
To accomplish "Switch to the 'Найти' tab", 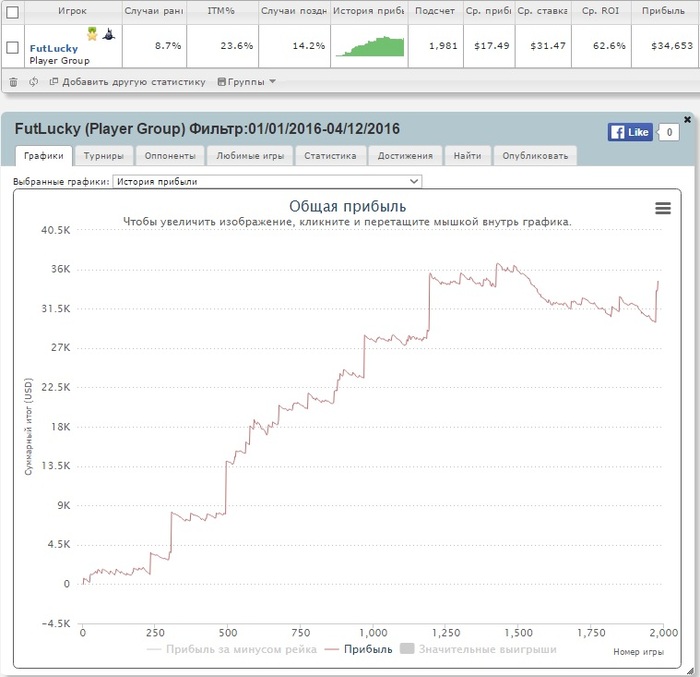I will click(467, 156).
